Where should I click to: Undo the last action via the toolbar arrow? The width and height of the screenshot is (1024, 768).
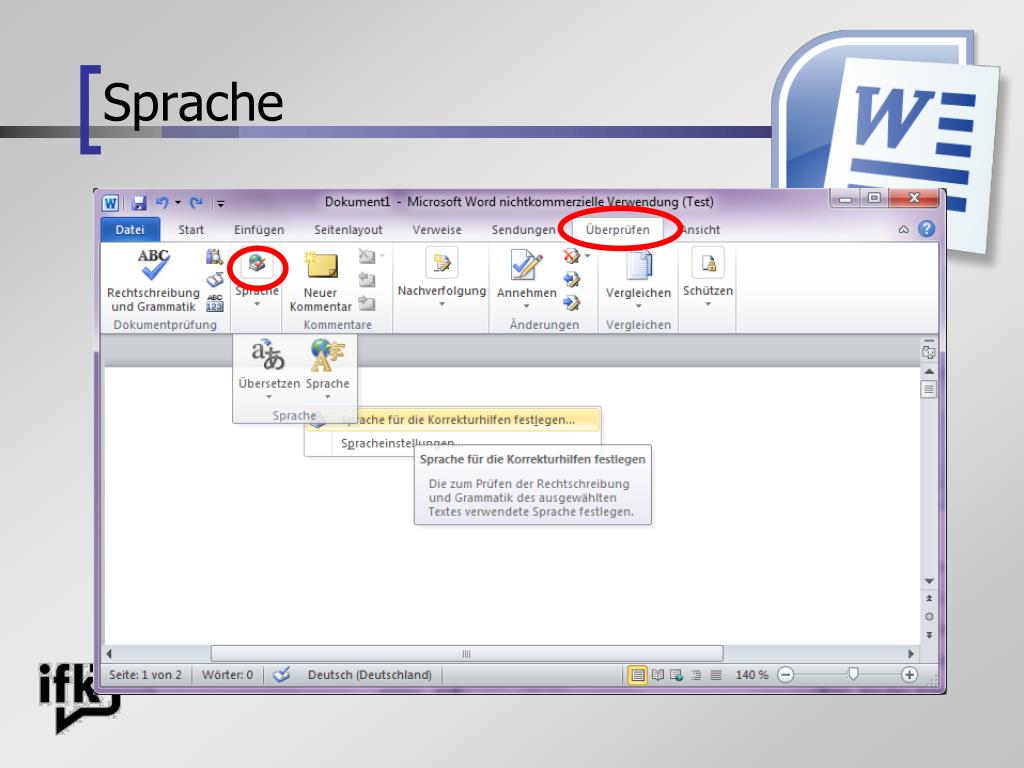click(x=162, y=202)
